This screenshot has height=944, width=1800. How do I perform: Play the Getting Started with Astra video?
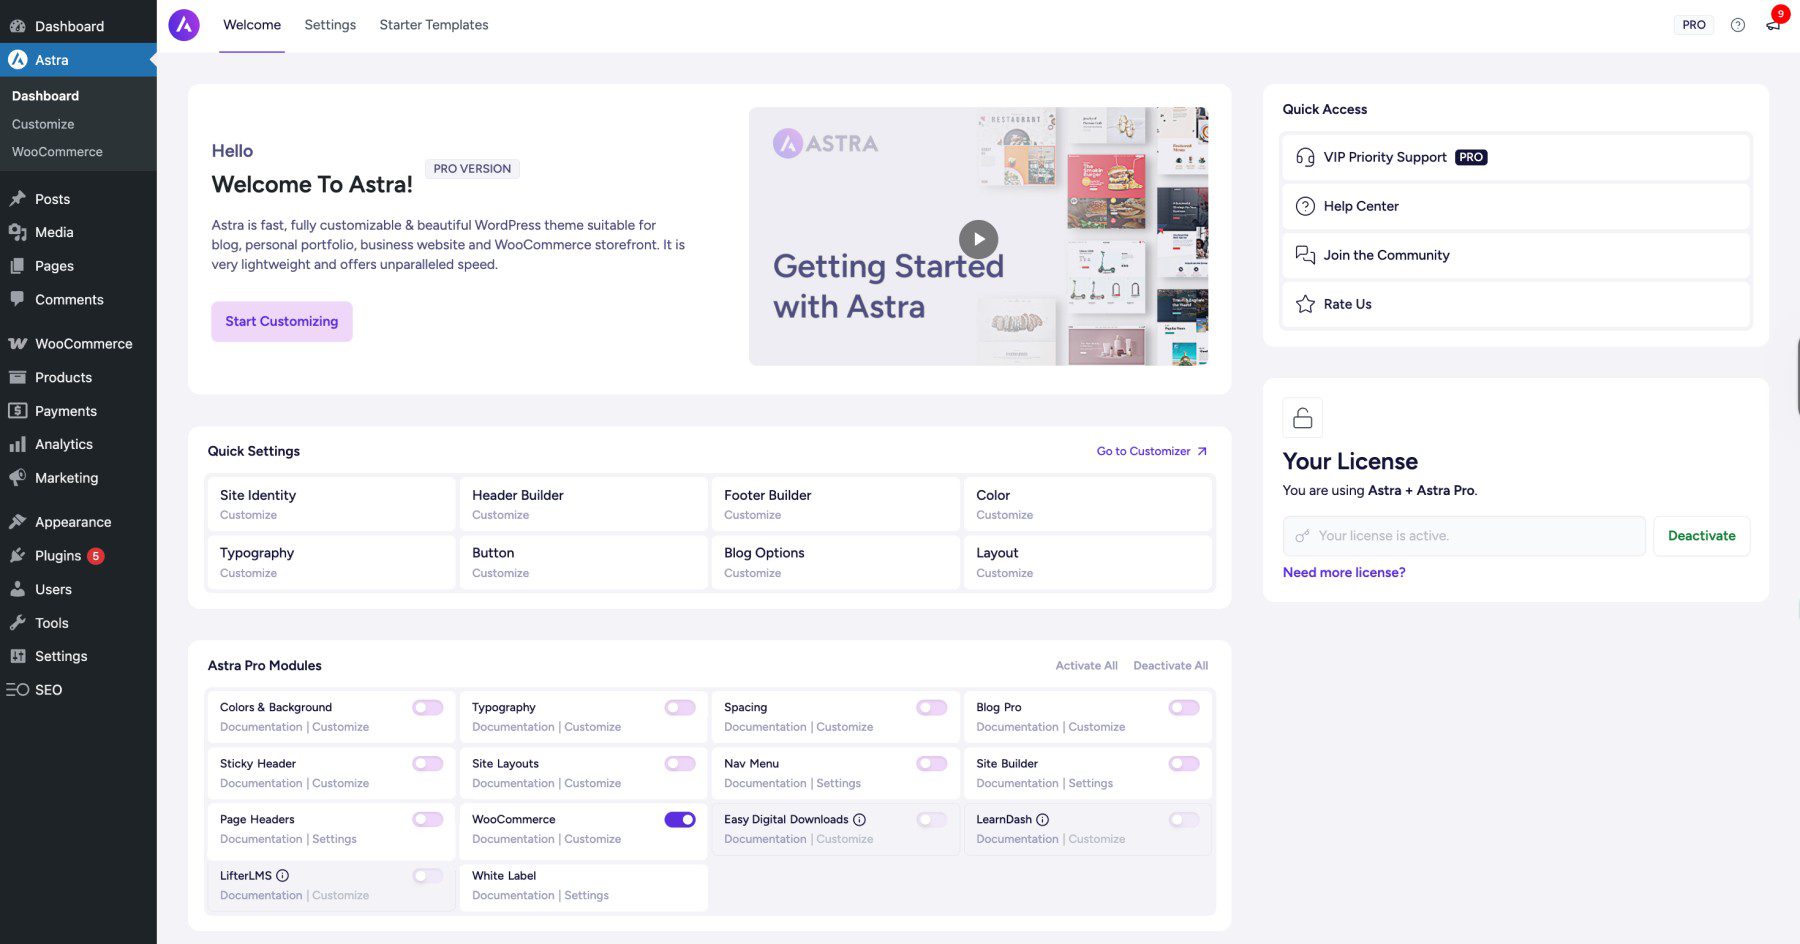978,239
